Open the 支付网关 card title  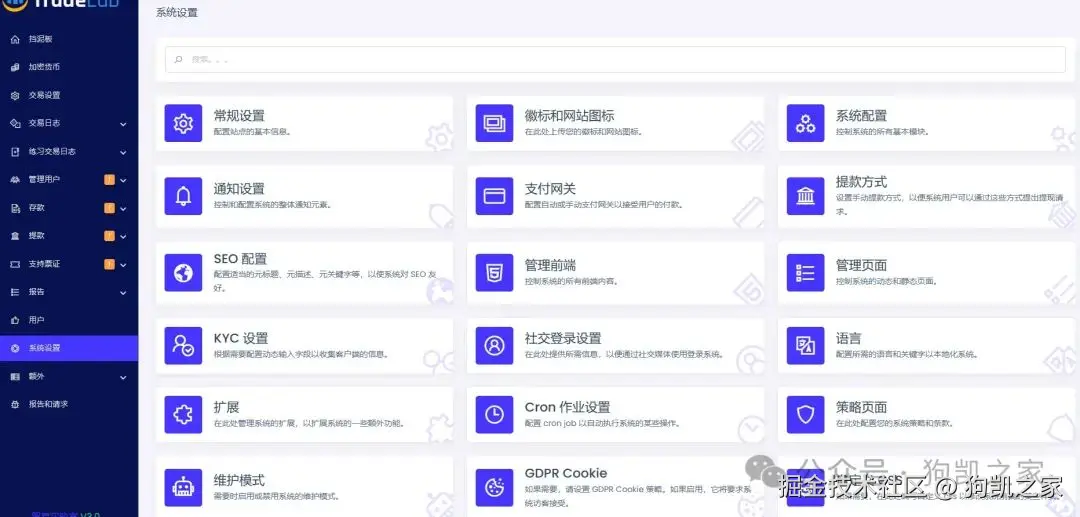pyautogui.click(x=550, y=189)
